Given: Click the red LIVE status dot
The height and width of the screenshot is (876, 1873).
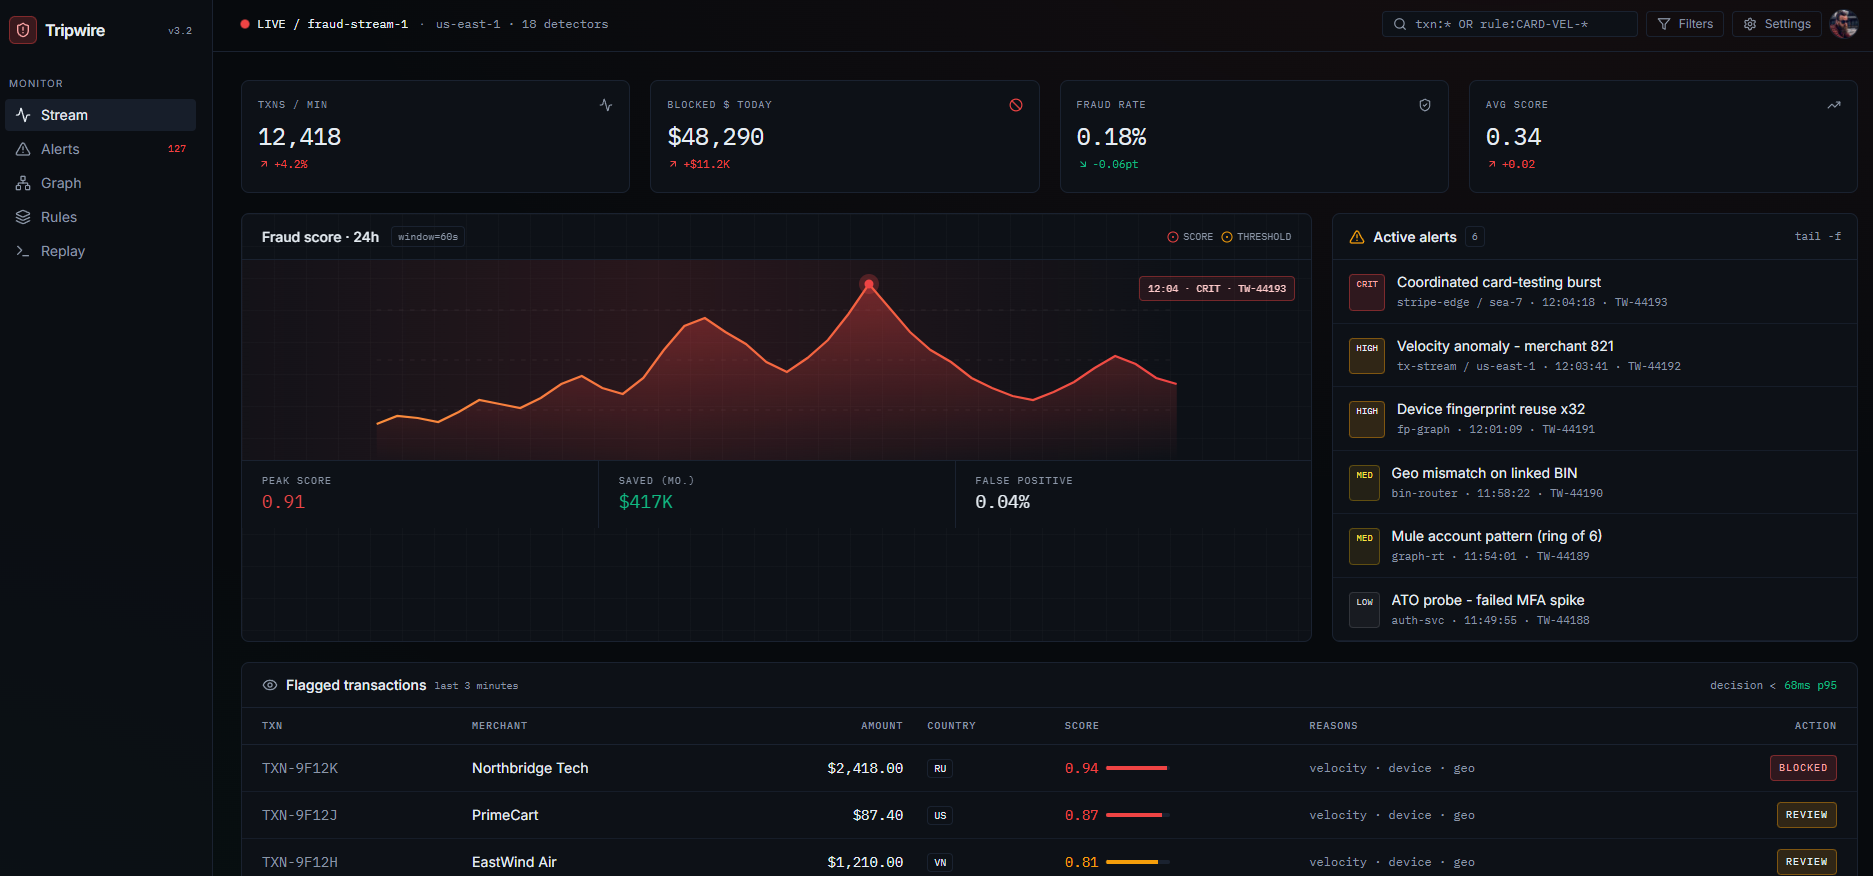Looking at the screenshot, I should (245, 24).
